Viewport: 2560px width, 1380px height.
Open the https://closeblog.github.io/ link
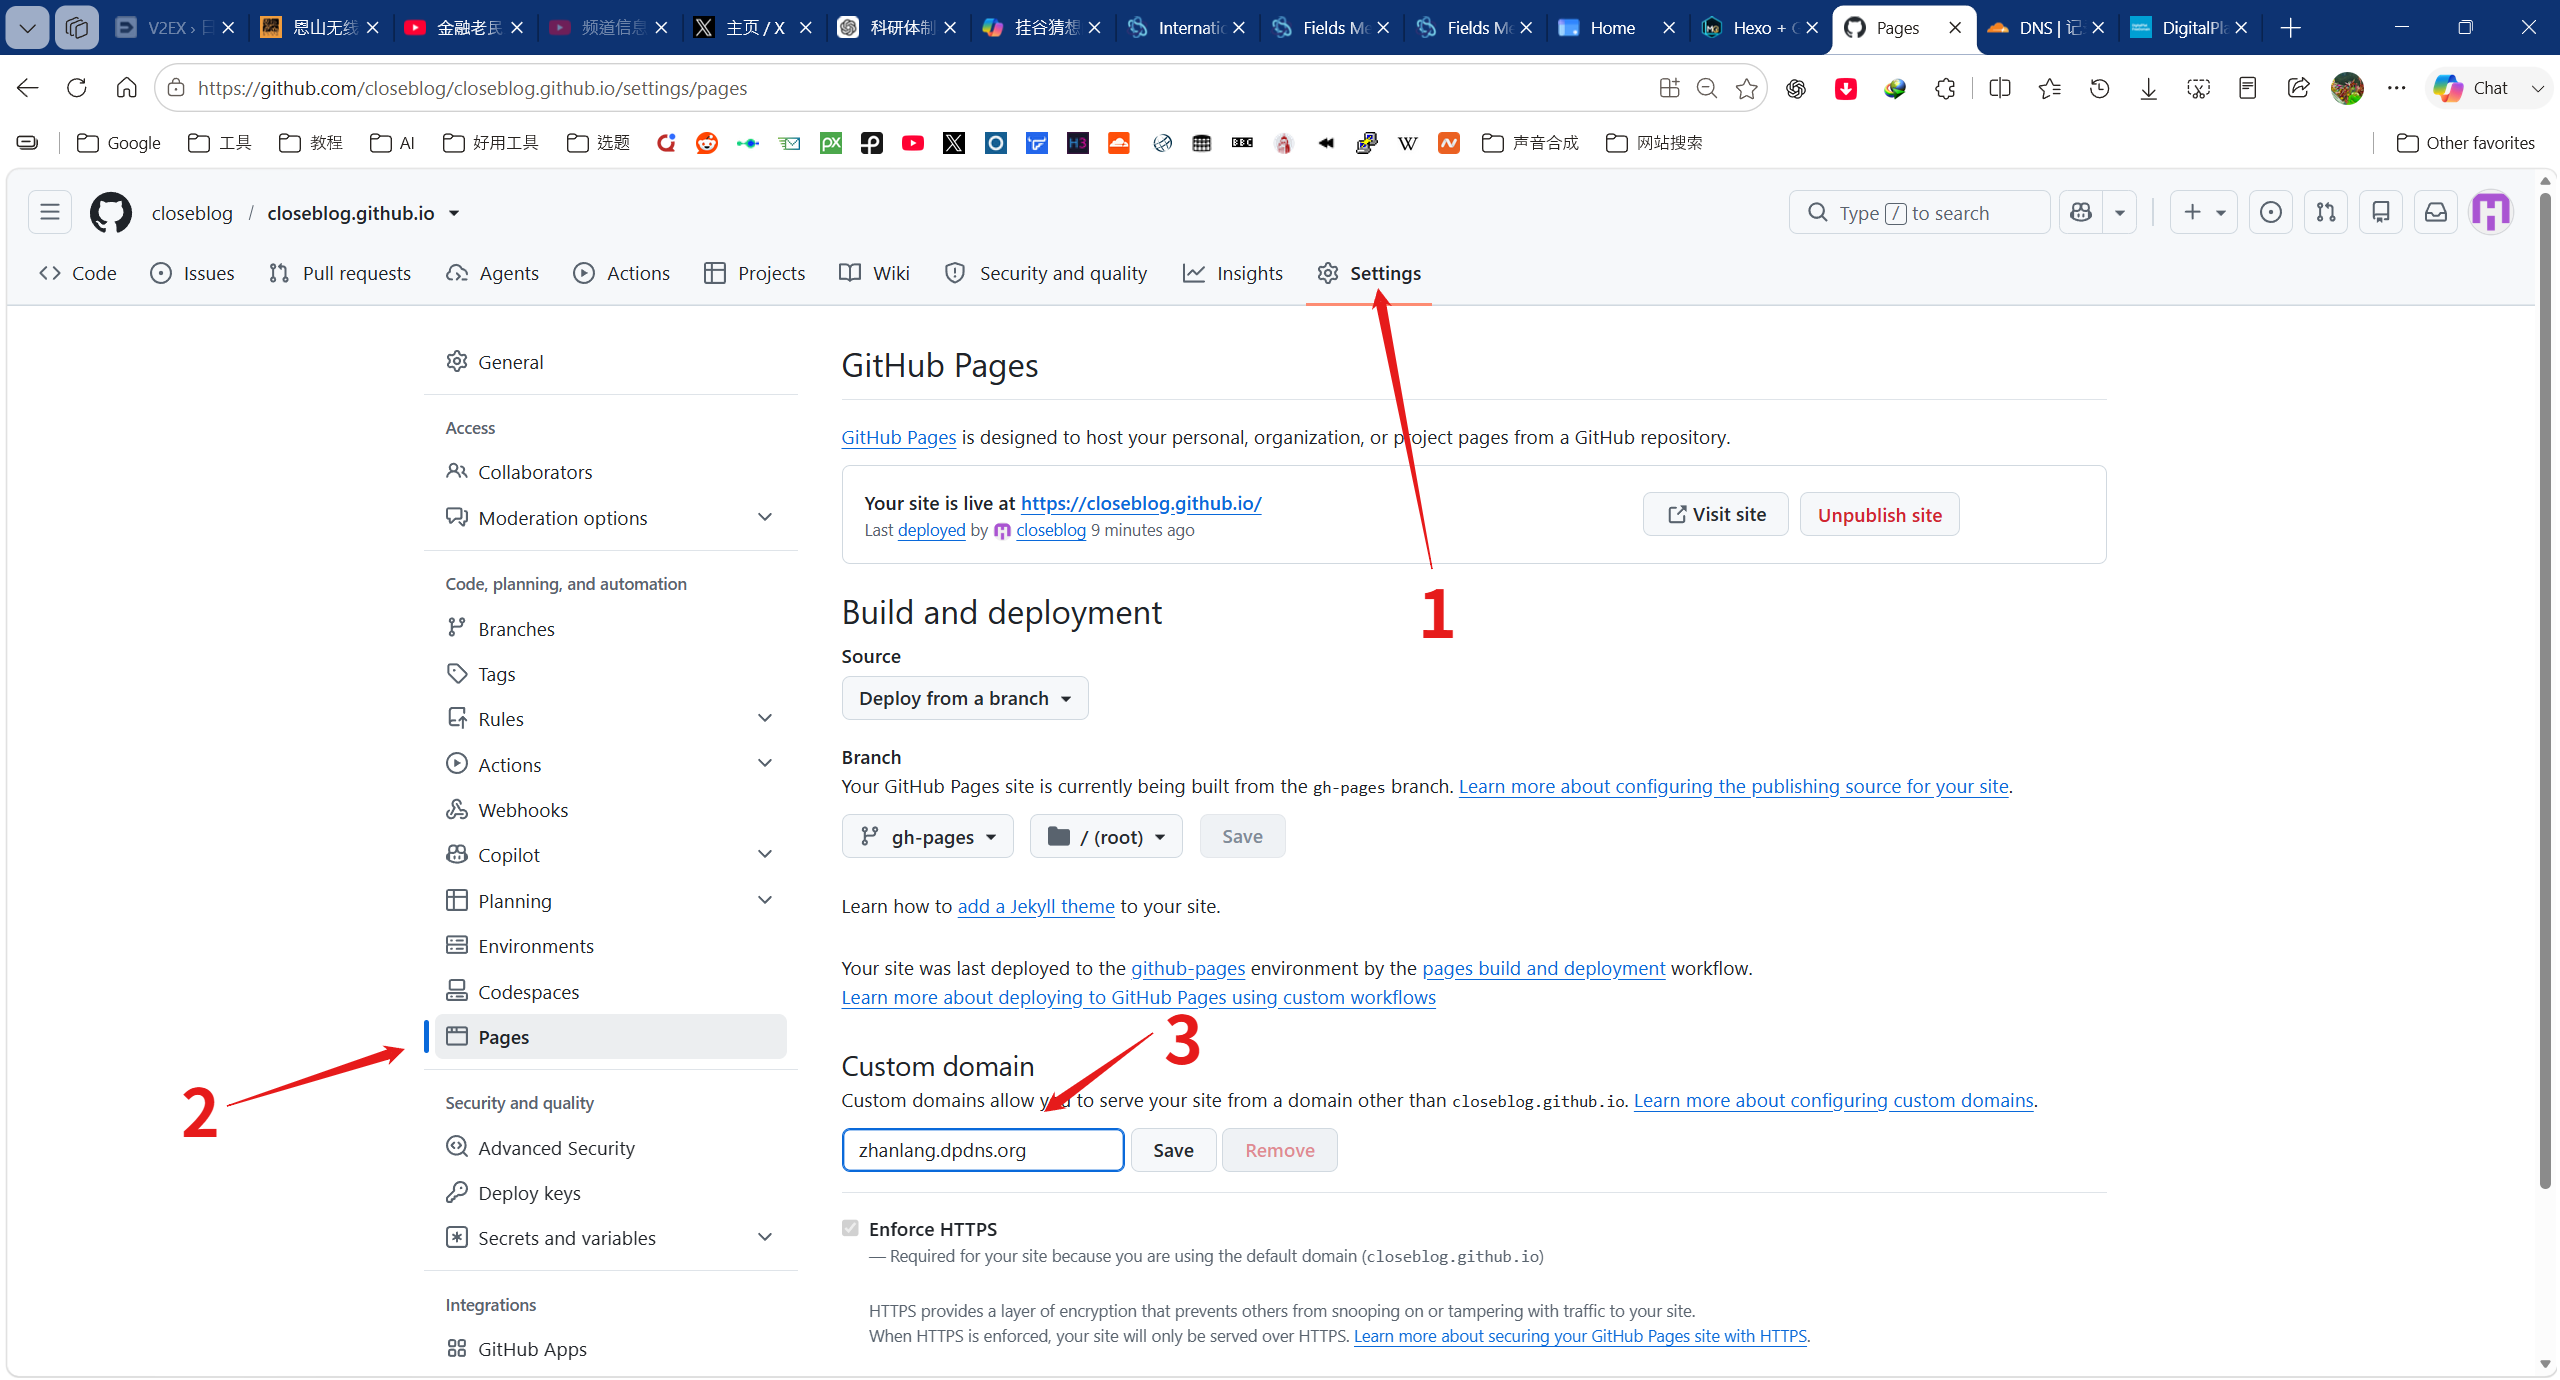(1141, 503)
